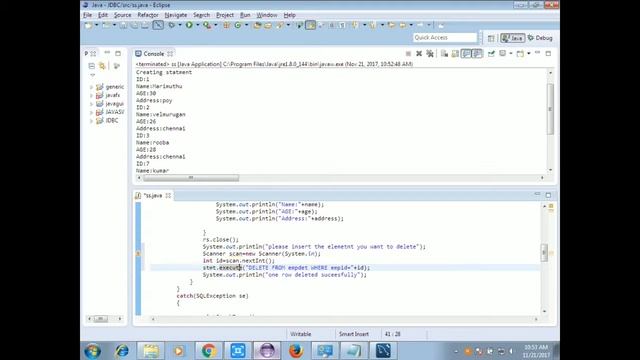Viewport: 640px width, 360px height.
Task: Open the Navigate menu
Action: click(176, 15)
